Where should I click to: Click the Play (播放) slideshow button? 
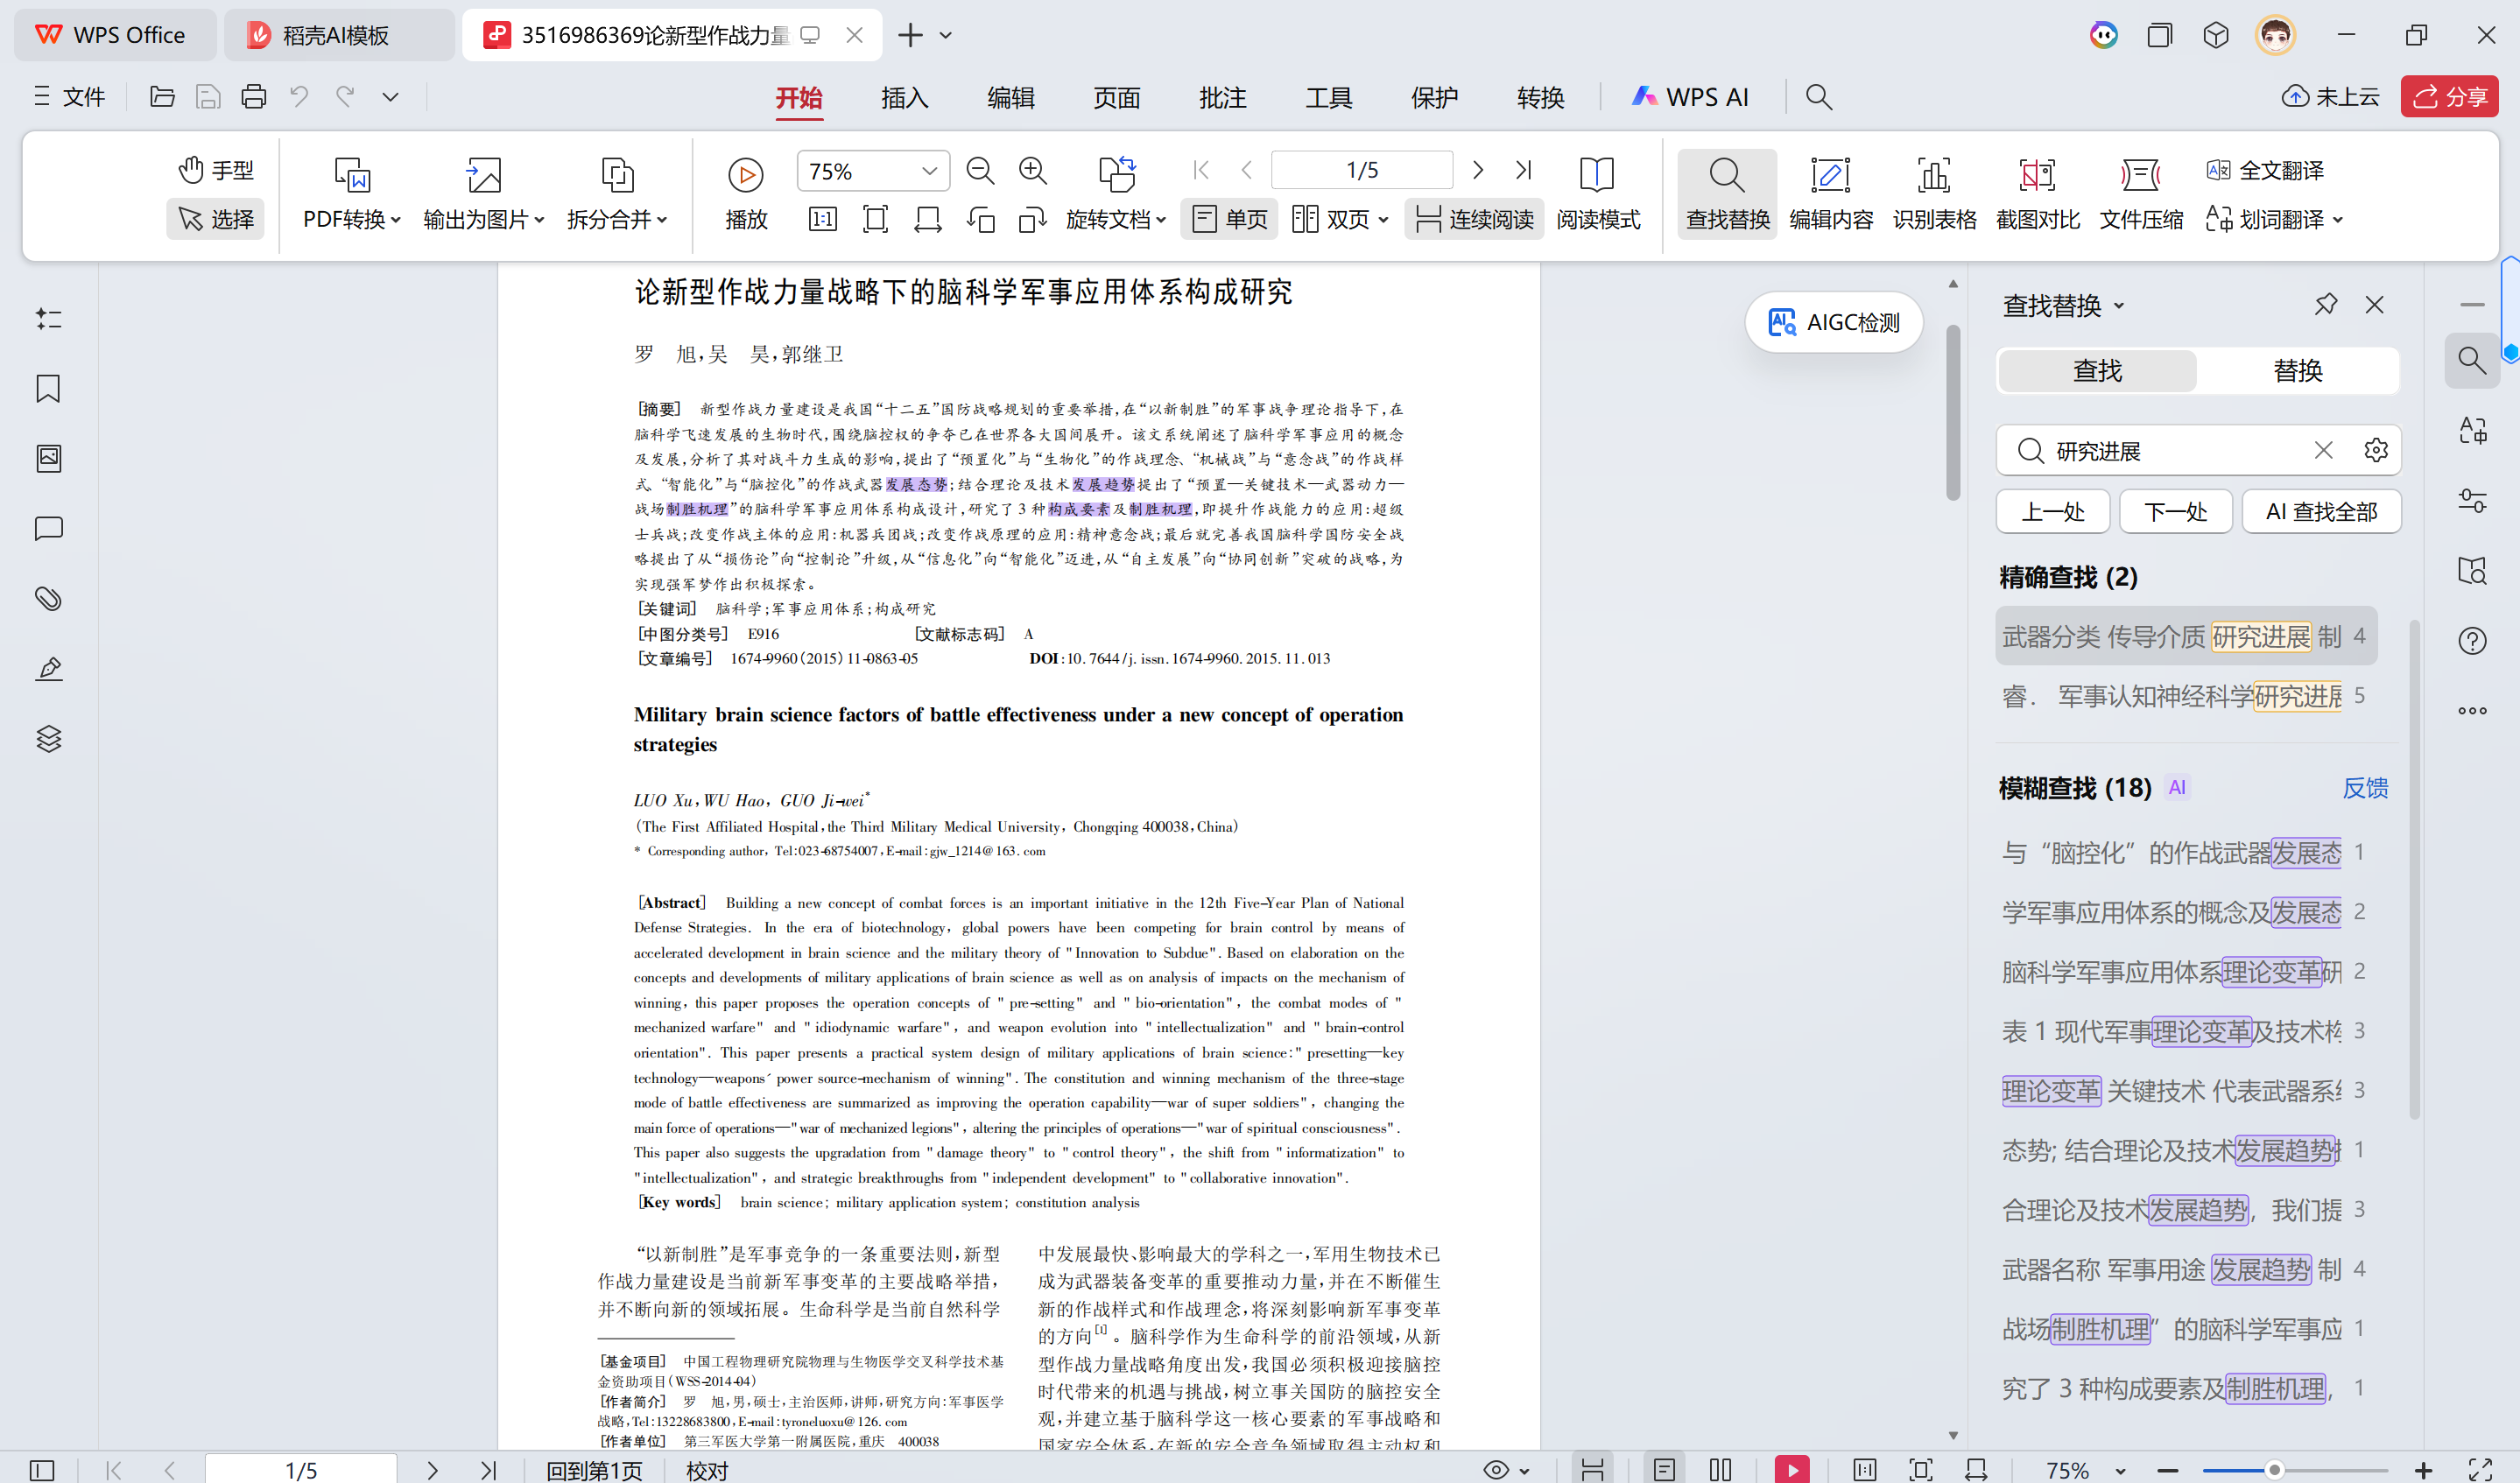[745, 195]
